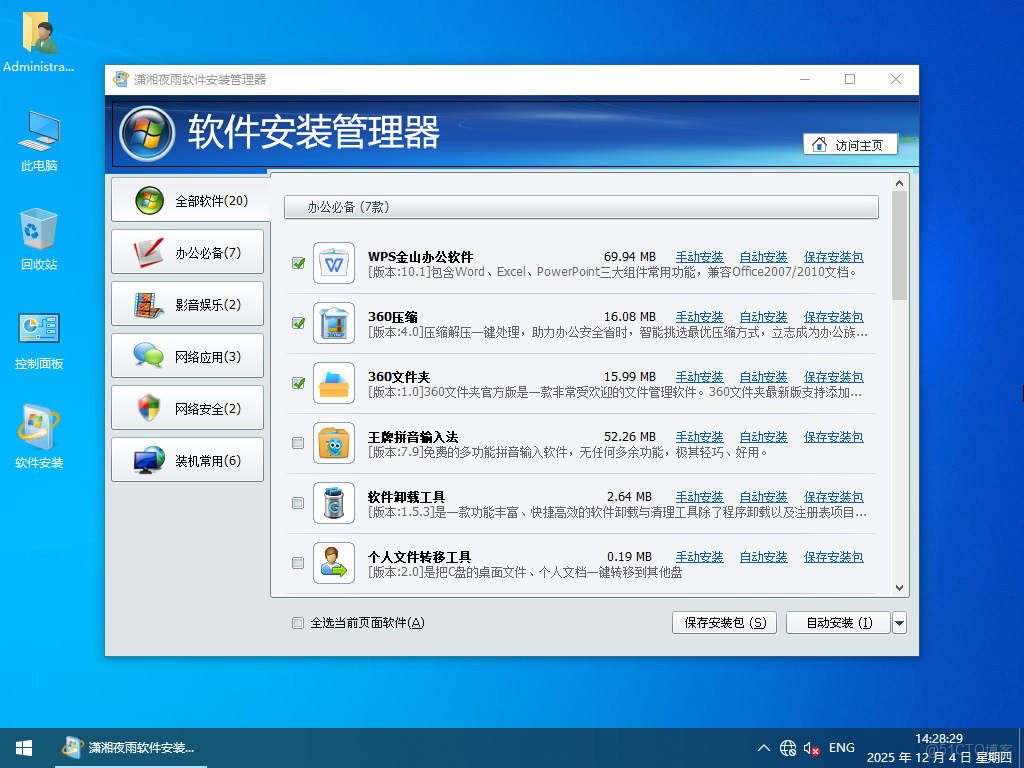Viewport: 1024px width, 768px height.
Task: Uncheck the WPS金山办公软件 checkbox
Action: tap(297, 262)
